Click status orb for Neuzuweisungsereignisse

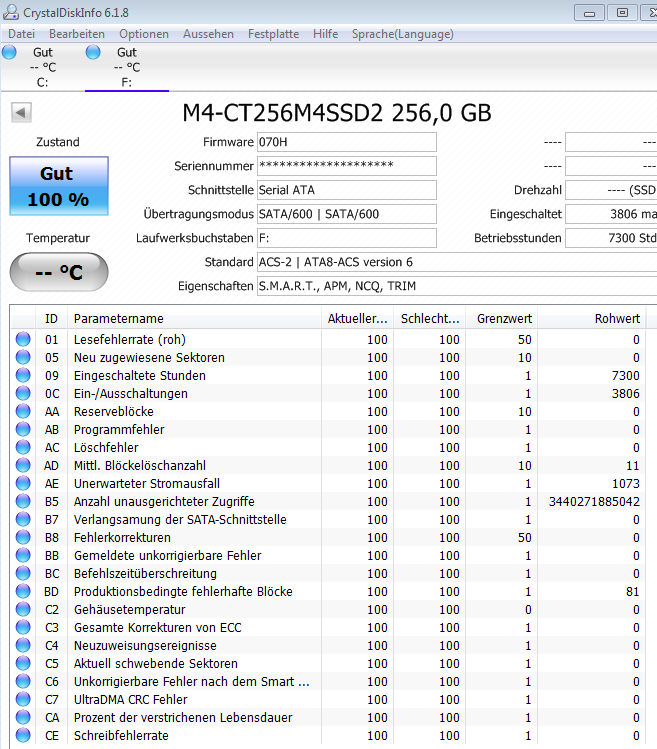click(x=23, y=645)
